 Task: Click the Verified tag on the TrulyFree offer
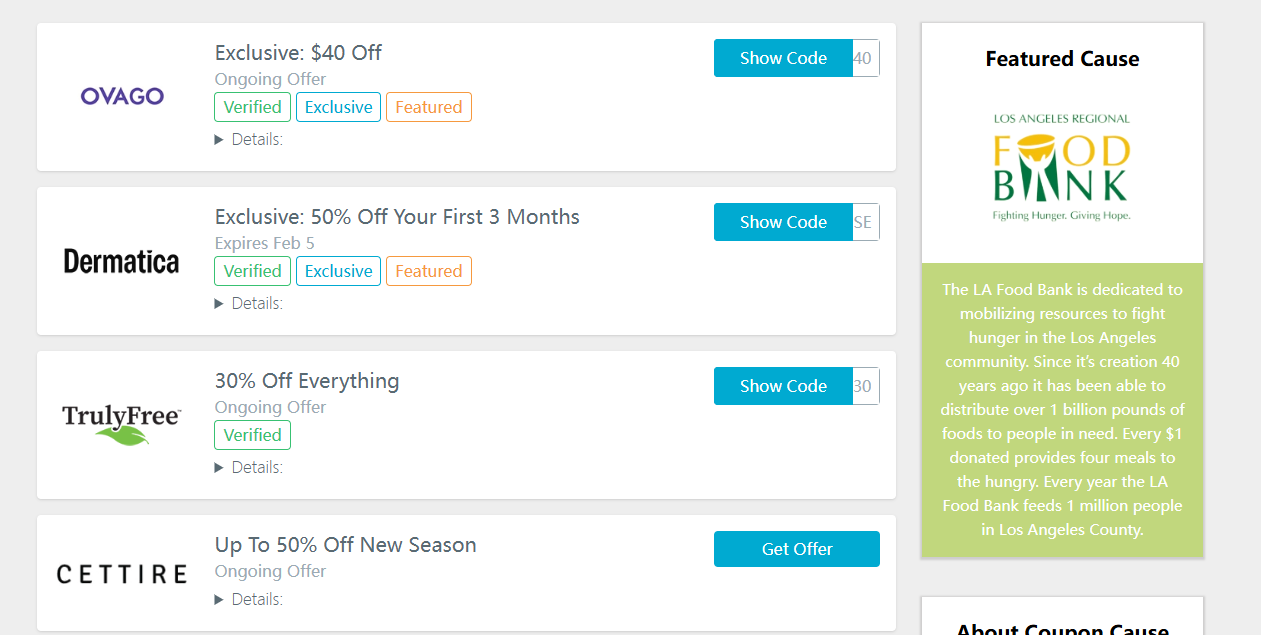click(x=252, y=435)
